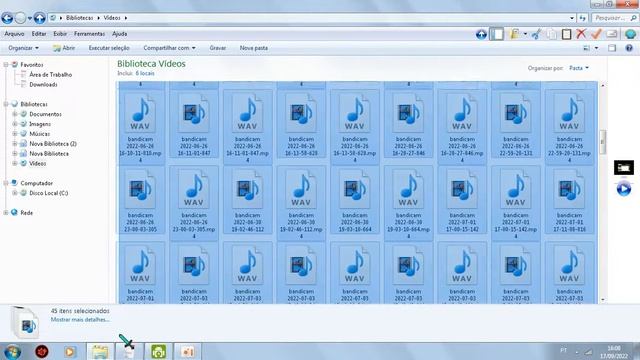Select Computador in sidebar

pyautogui.click(x=37, y=183)
